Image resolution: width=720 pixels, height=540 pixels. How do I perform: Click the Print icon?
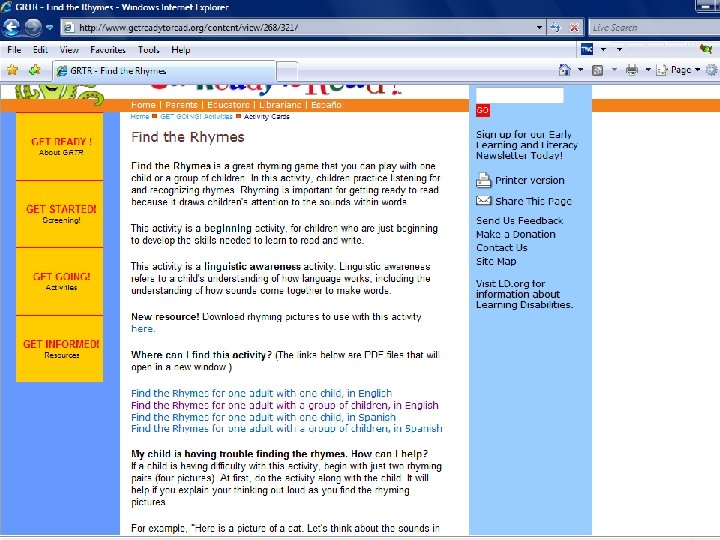[632, 70]
